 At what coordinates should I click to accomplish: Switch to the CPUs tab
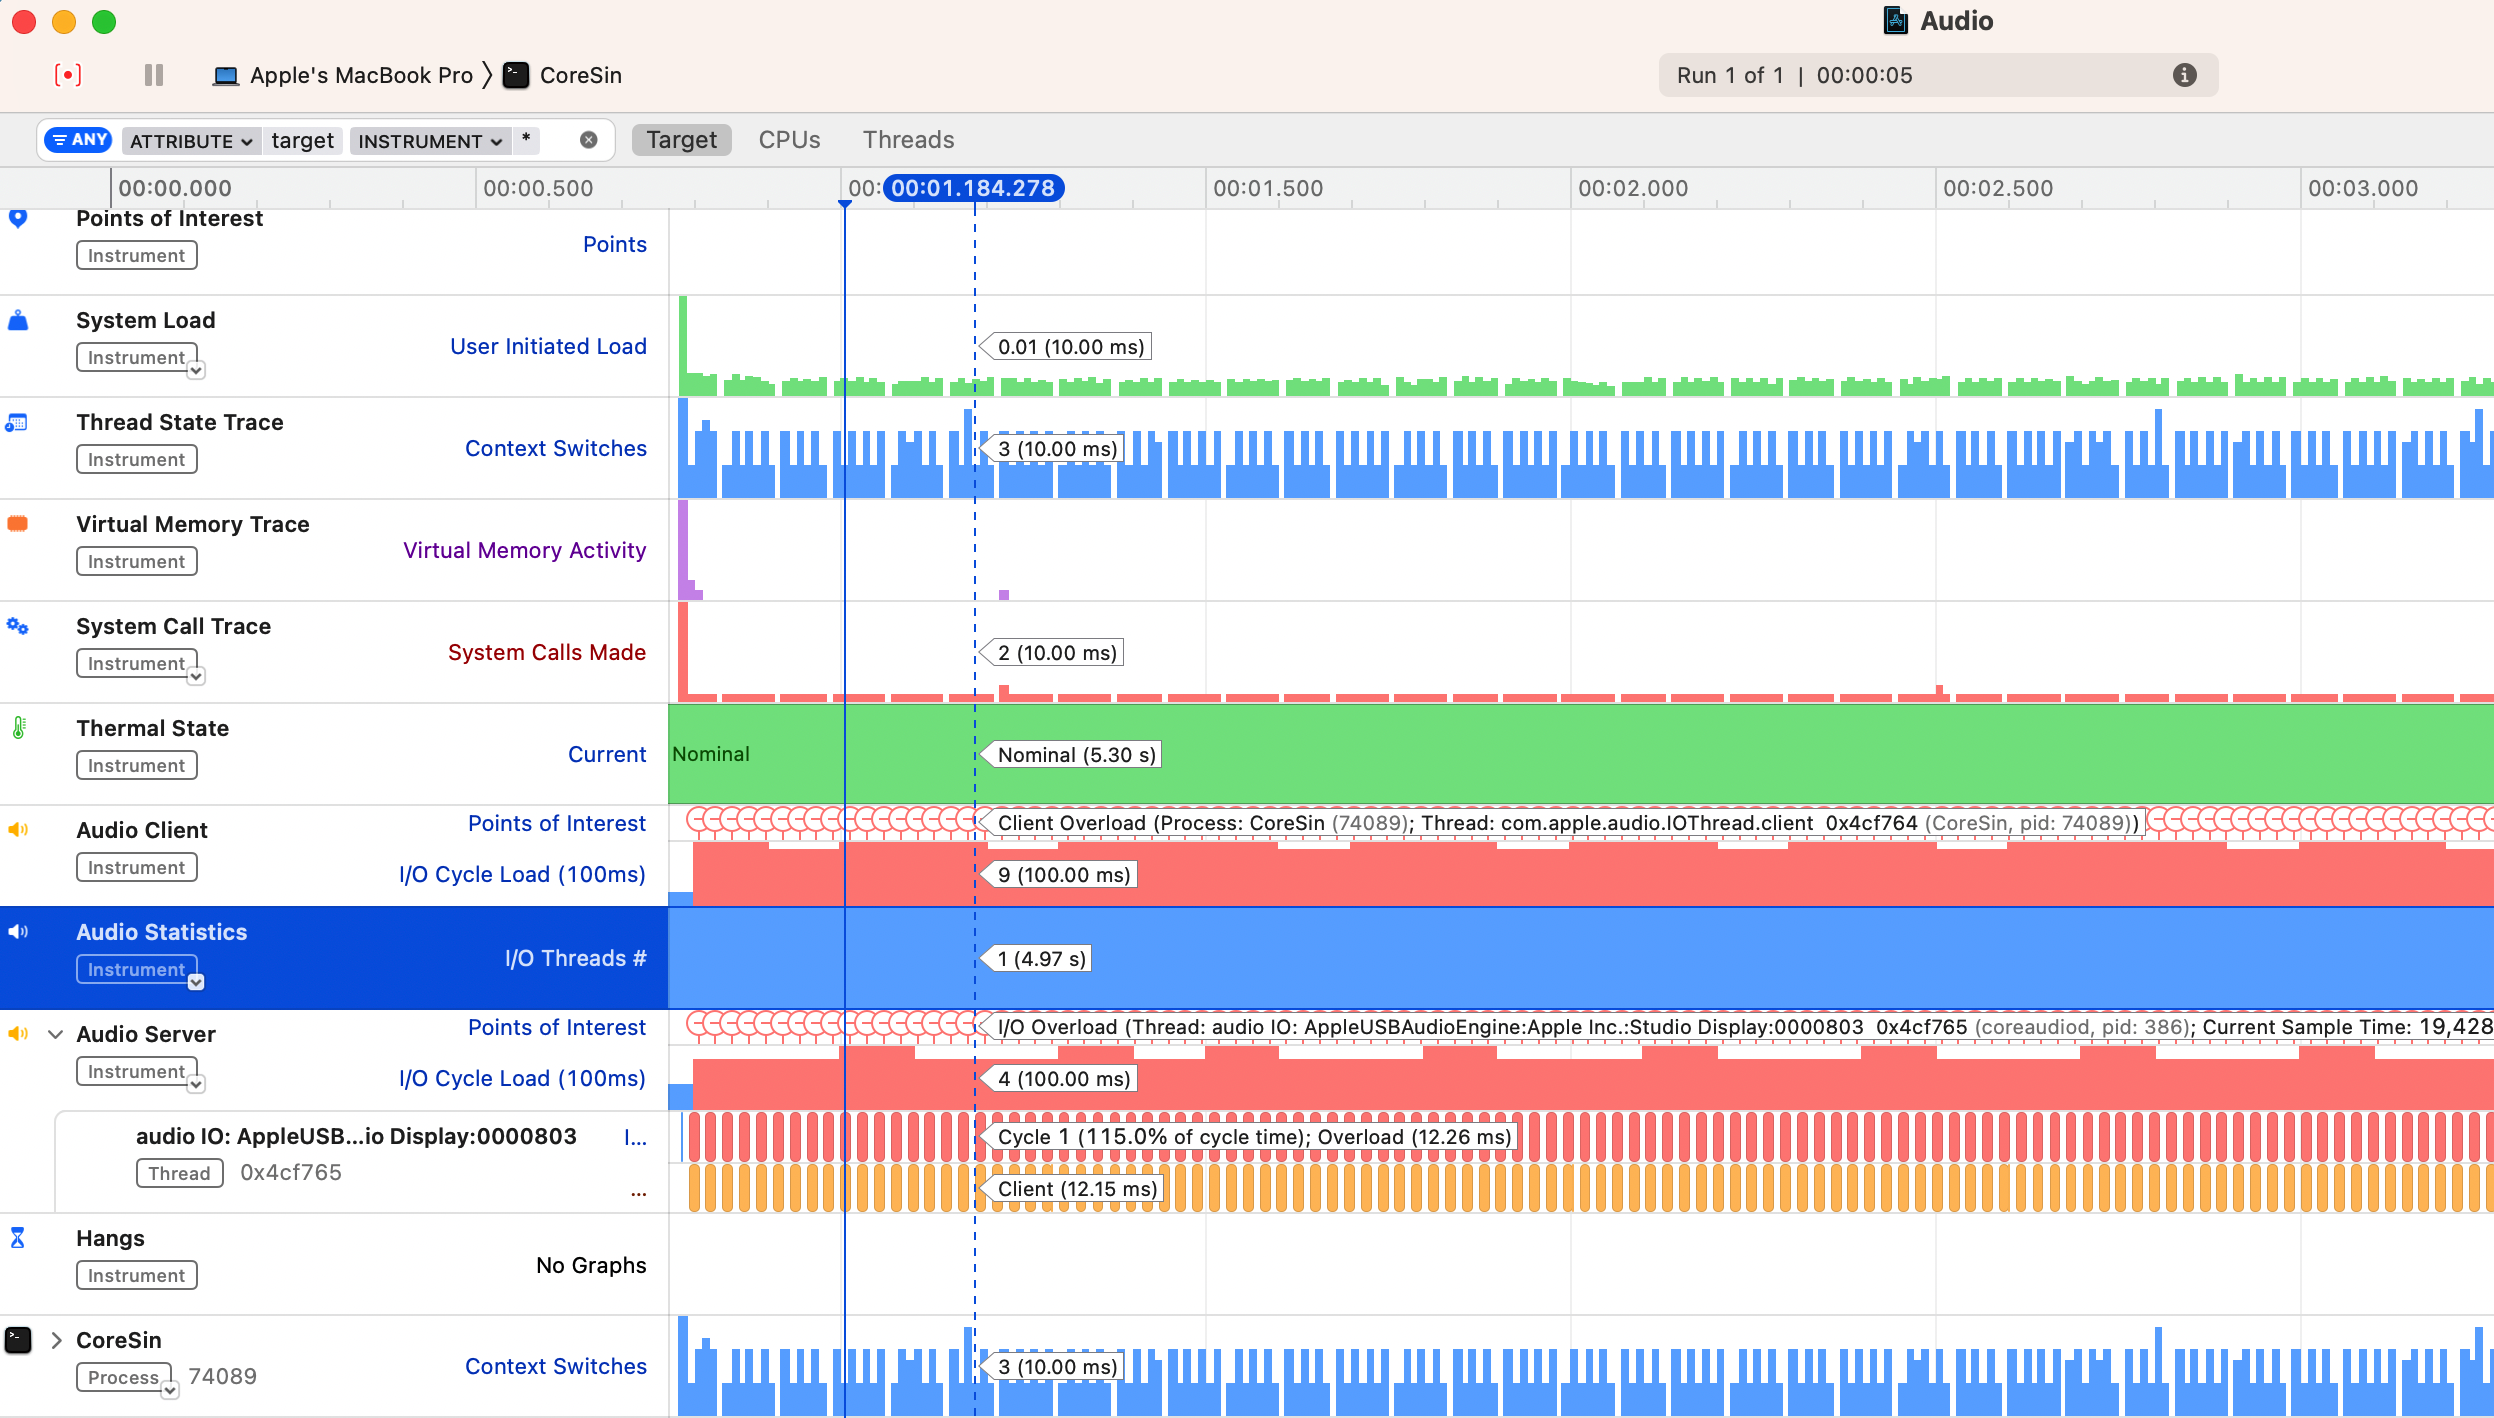click(789, 140)
